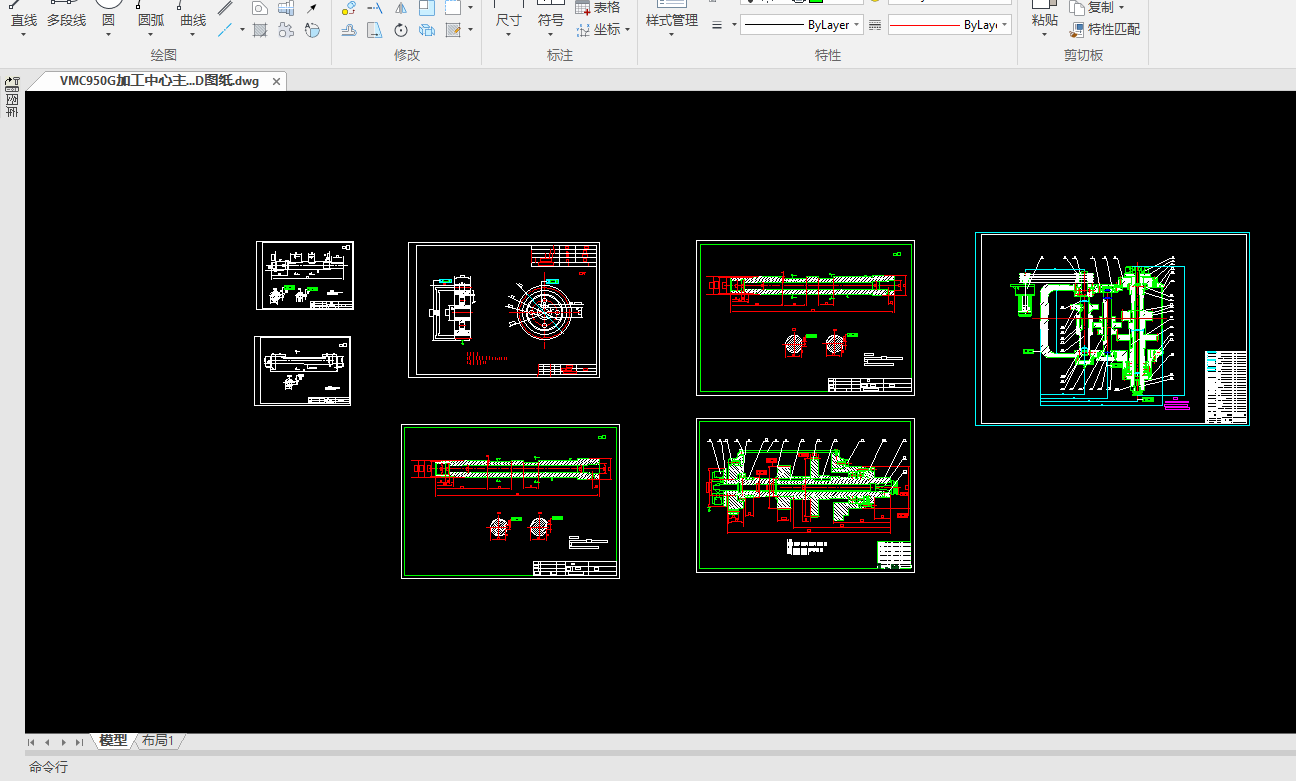Image resolution: width=1296 pixels, height=781 pixels.
Task: Expand the 曲线 dropdown arrow
Action: [193, 35]
